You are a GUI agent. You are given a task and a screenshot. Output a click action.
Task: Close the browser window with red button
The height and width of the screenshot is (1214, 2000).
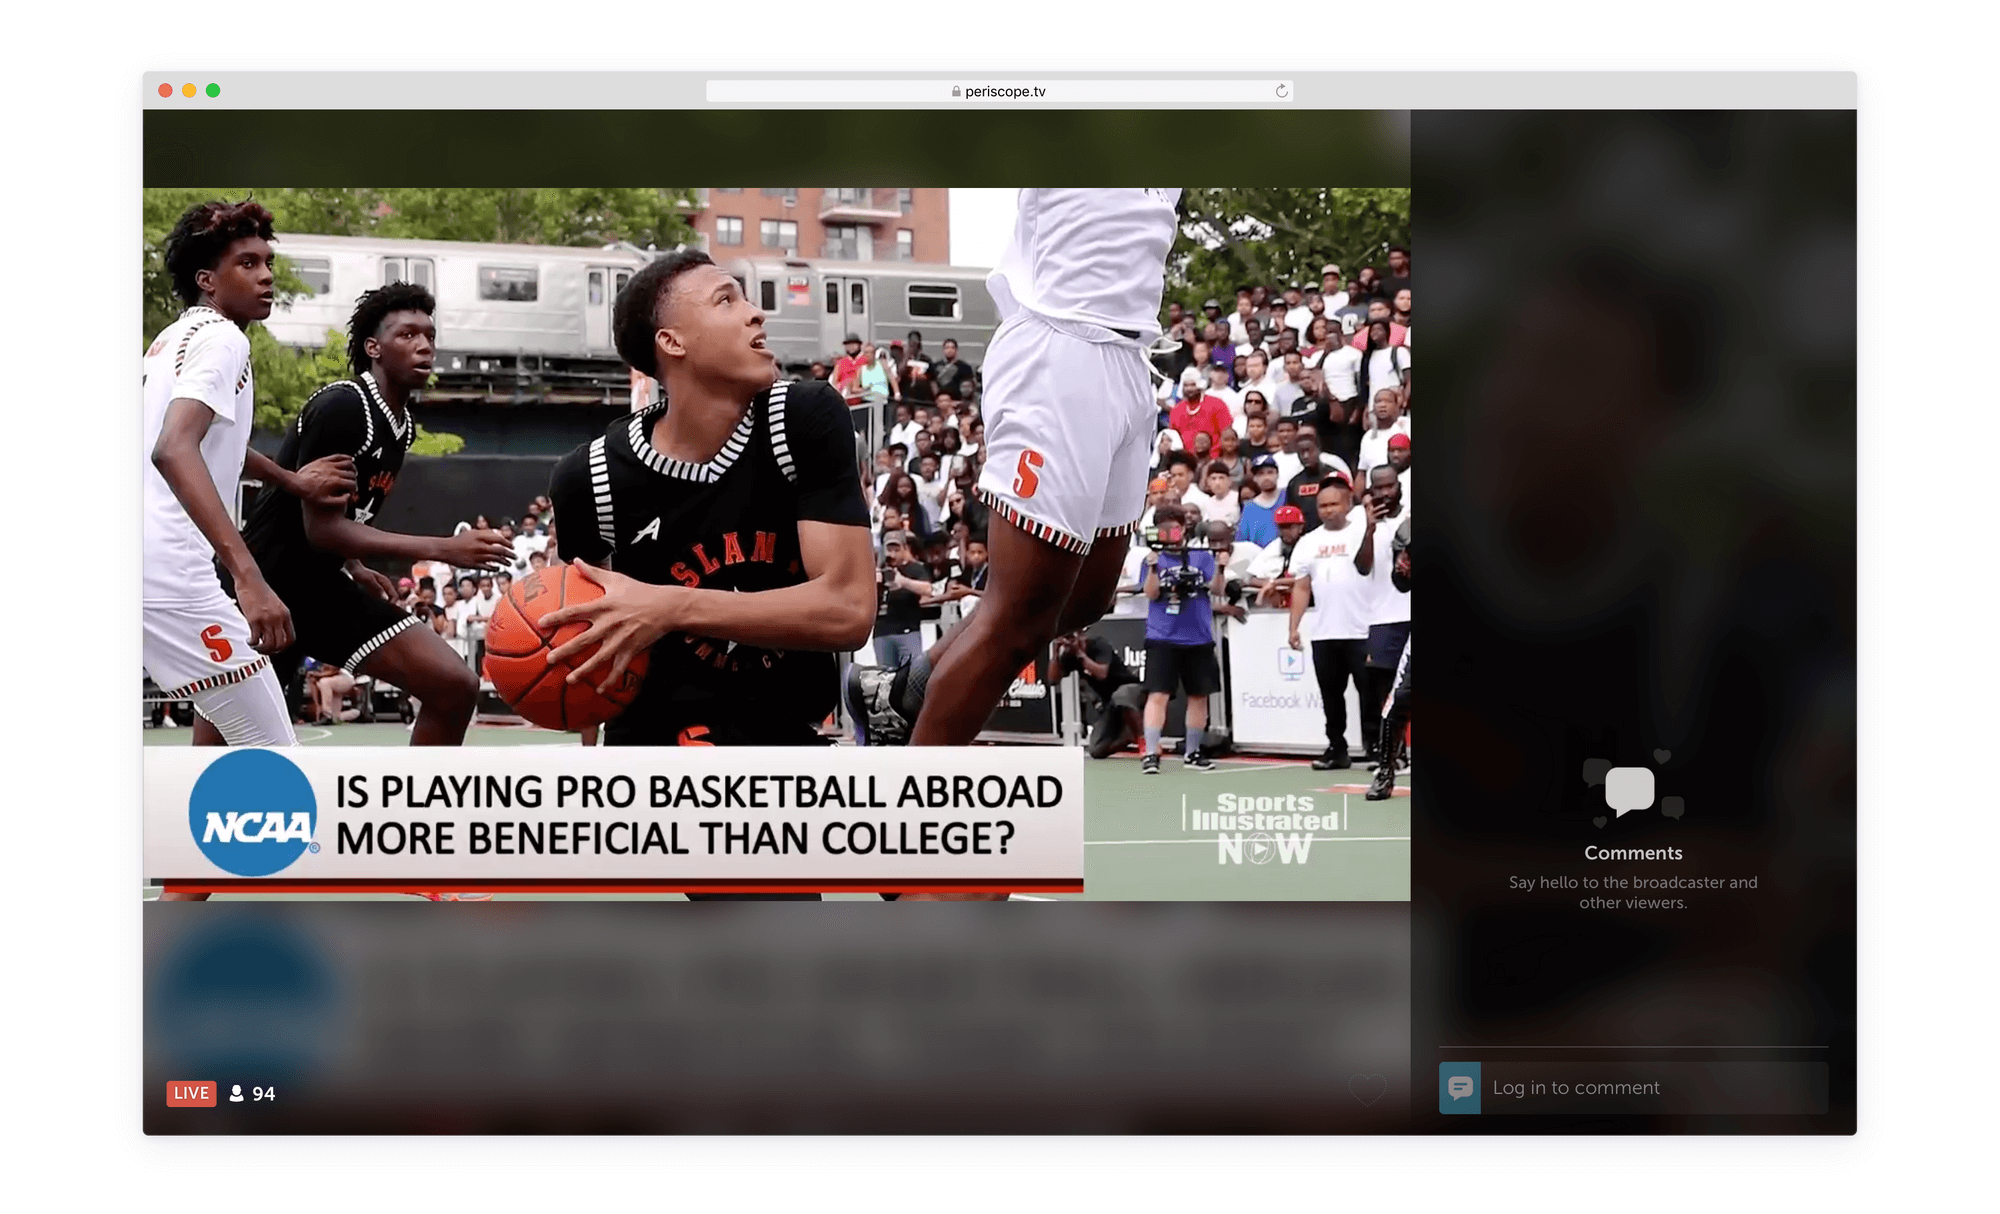click(165, 90)
